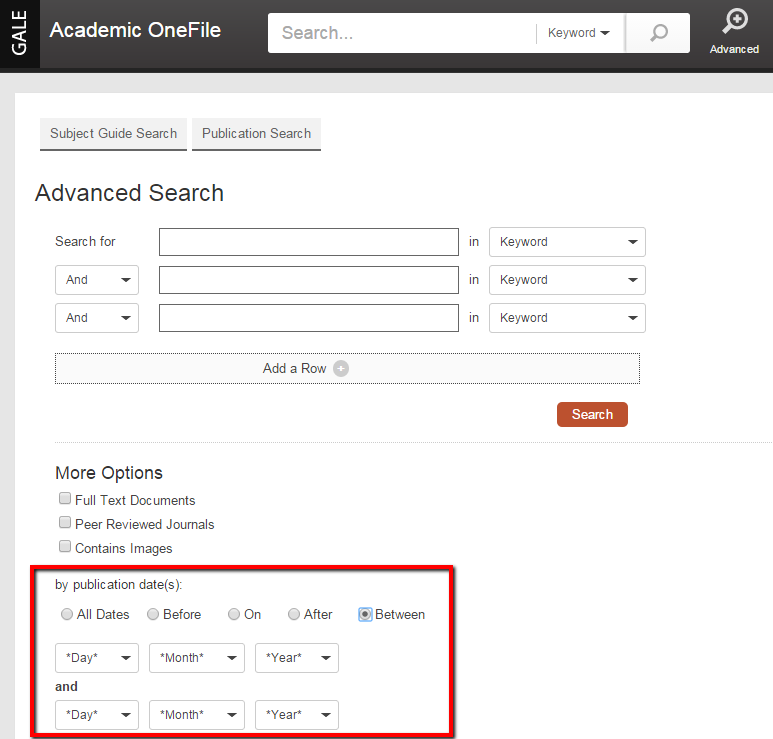Viewport: 773px width, 739px height.
Task: Choose the Before date option
Action: (153, 614)
